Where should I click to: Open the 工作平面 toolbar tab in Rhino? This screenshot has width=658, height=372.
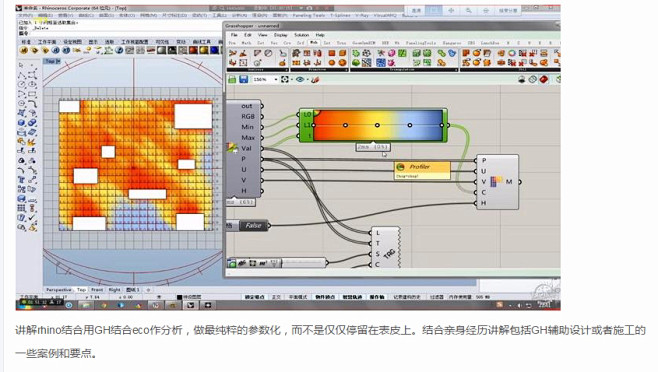47,42
